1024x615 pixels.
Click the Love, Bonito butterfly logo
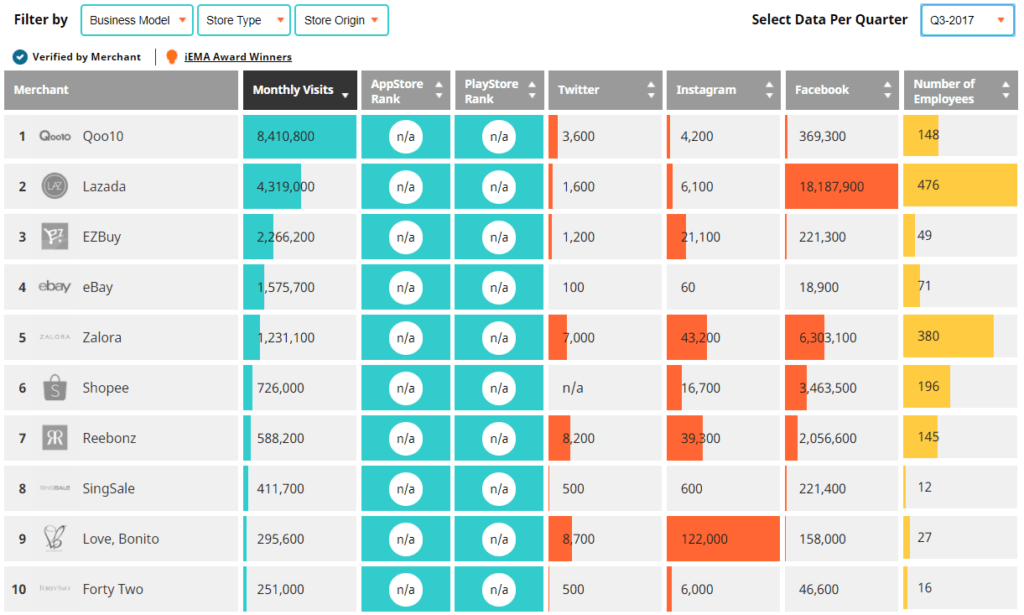(54, 539)
